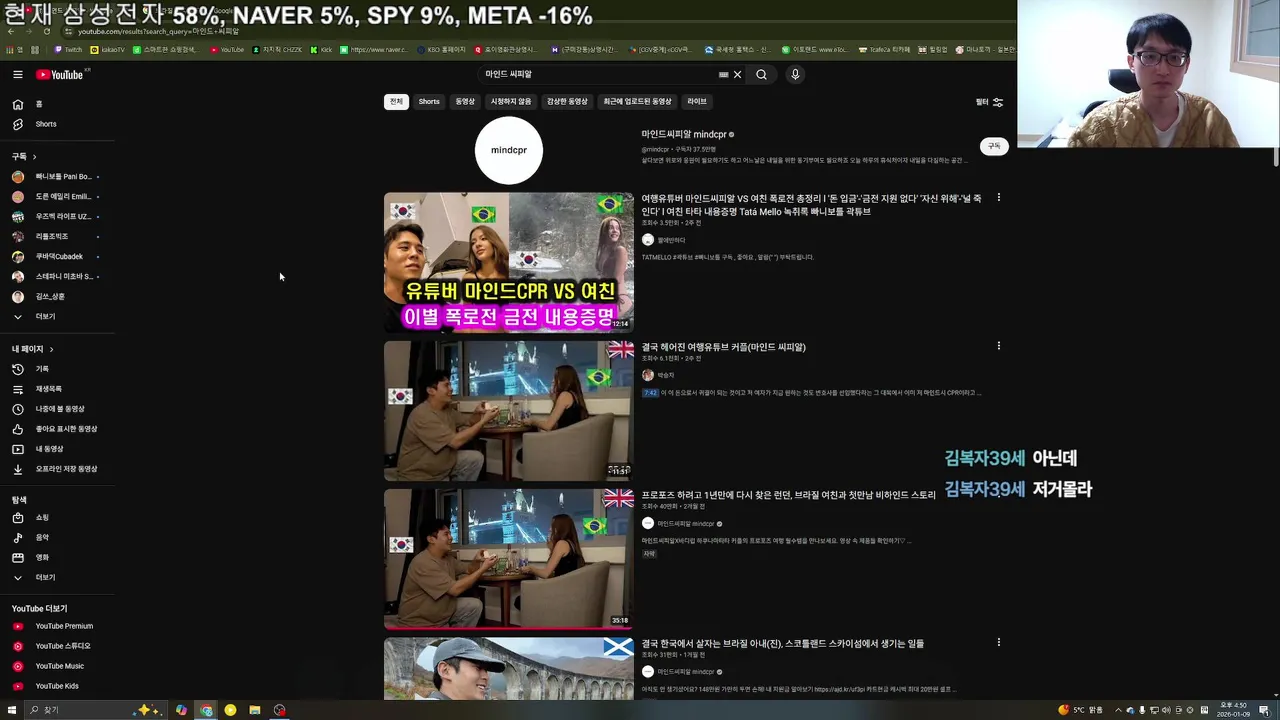Open more options for 여행유튜버 마인드씨피알 VS 여친 video

pyautogui.click(x=998, y=198)
